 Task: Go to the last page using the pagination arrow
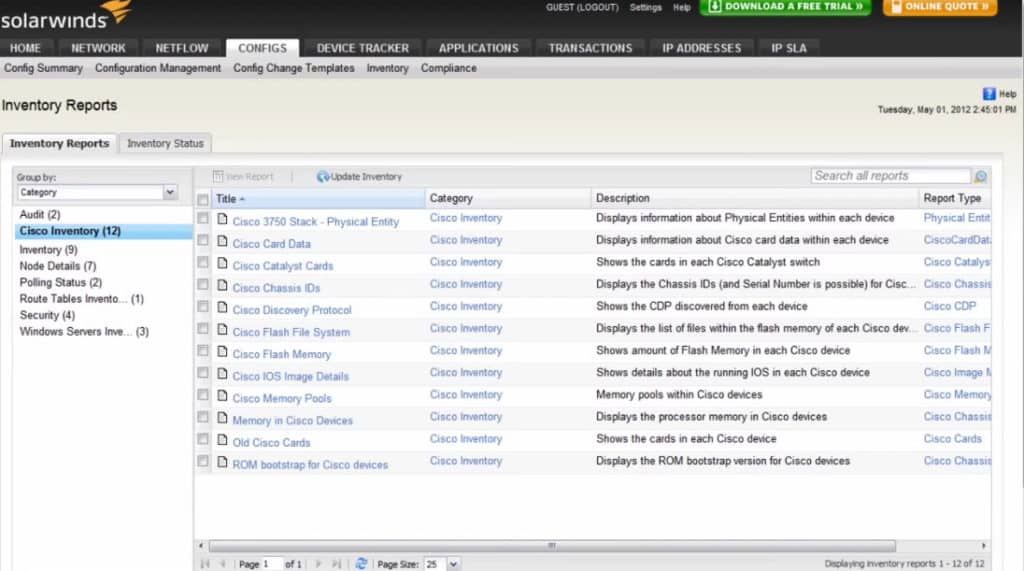click(336, 563)
